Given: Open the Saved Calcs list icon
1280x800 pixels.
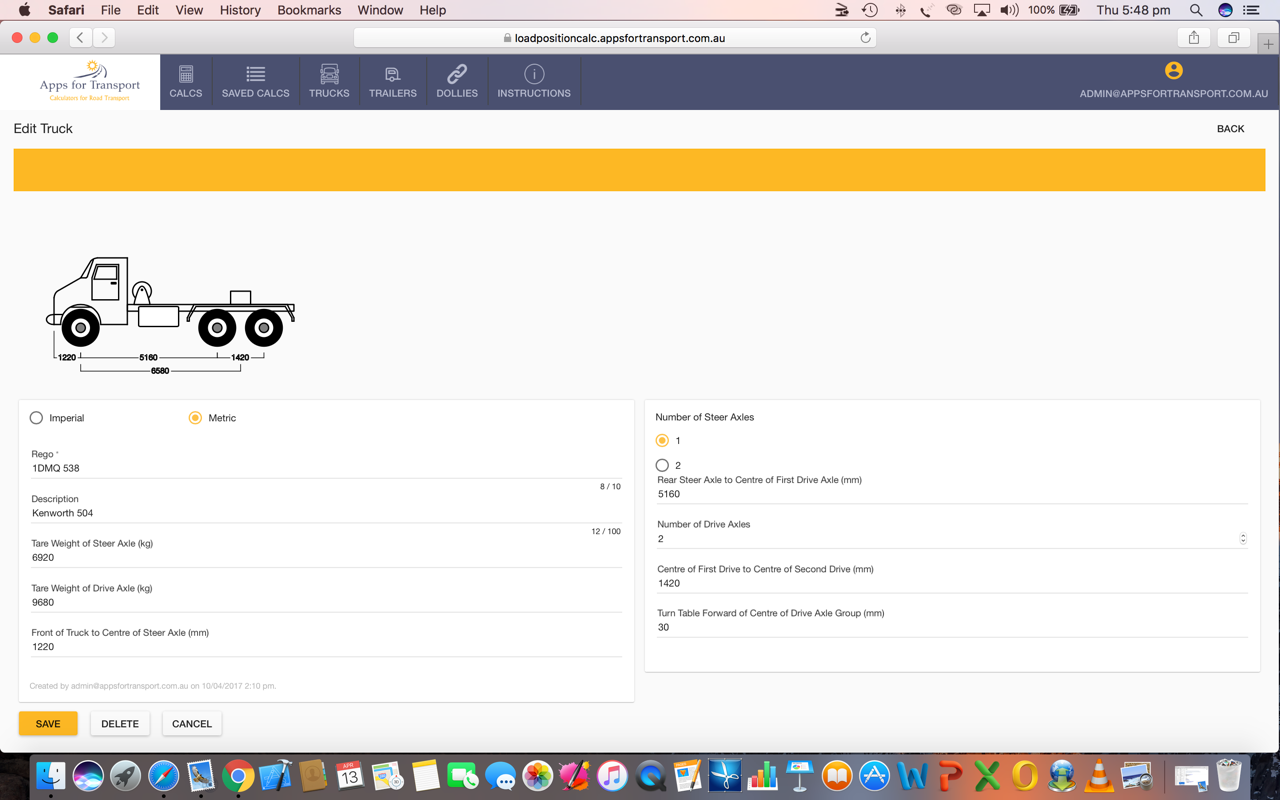Looking at the screenshot, I should tap(256, 74).
